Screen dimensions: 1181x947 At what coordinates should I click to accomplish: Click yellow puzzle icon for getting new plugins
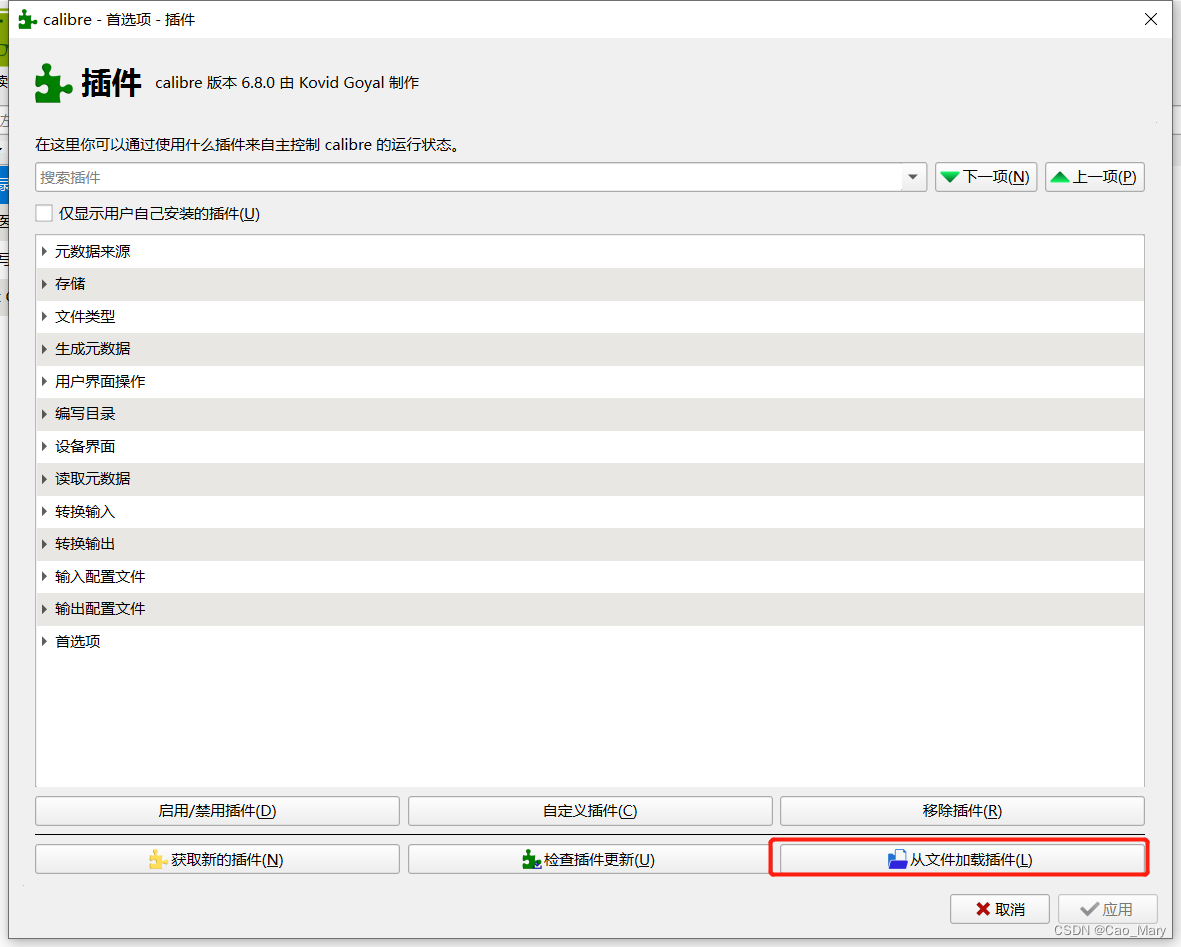(x=157, y=860)
